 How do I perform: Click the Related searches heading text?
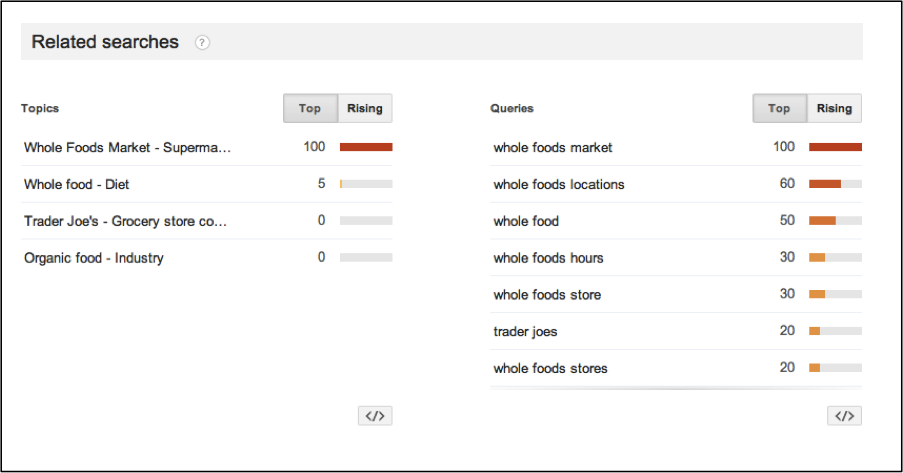click(105, 42)
